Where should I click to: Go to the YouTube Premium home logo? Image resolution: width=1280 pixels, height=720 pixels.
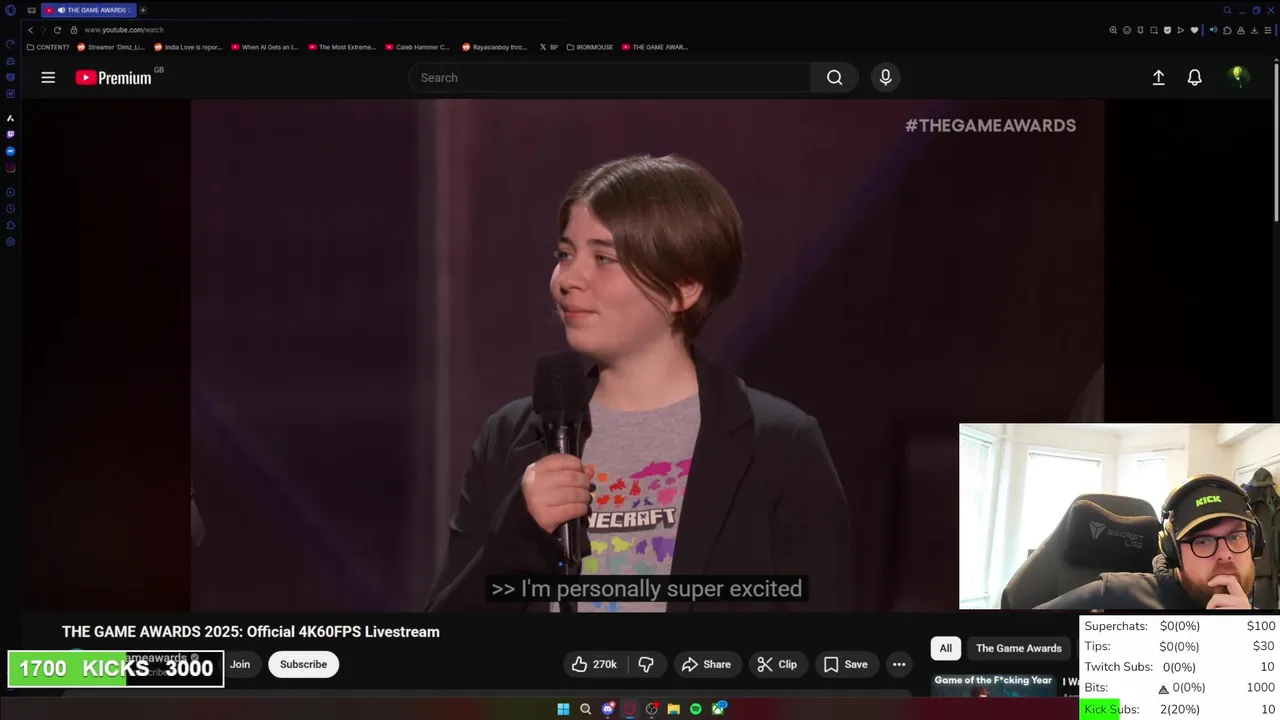click(x=114, y=77)
